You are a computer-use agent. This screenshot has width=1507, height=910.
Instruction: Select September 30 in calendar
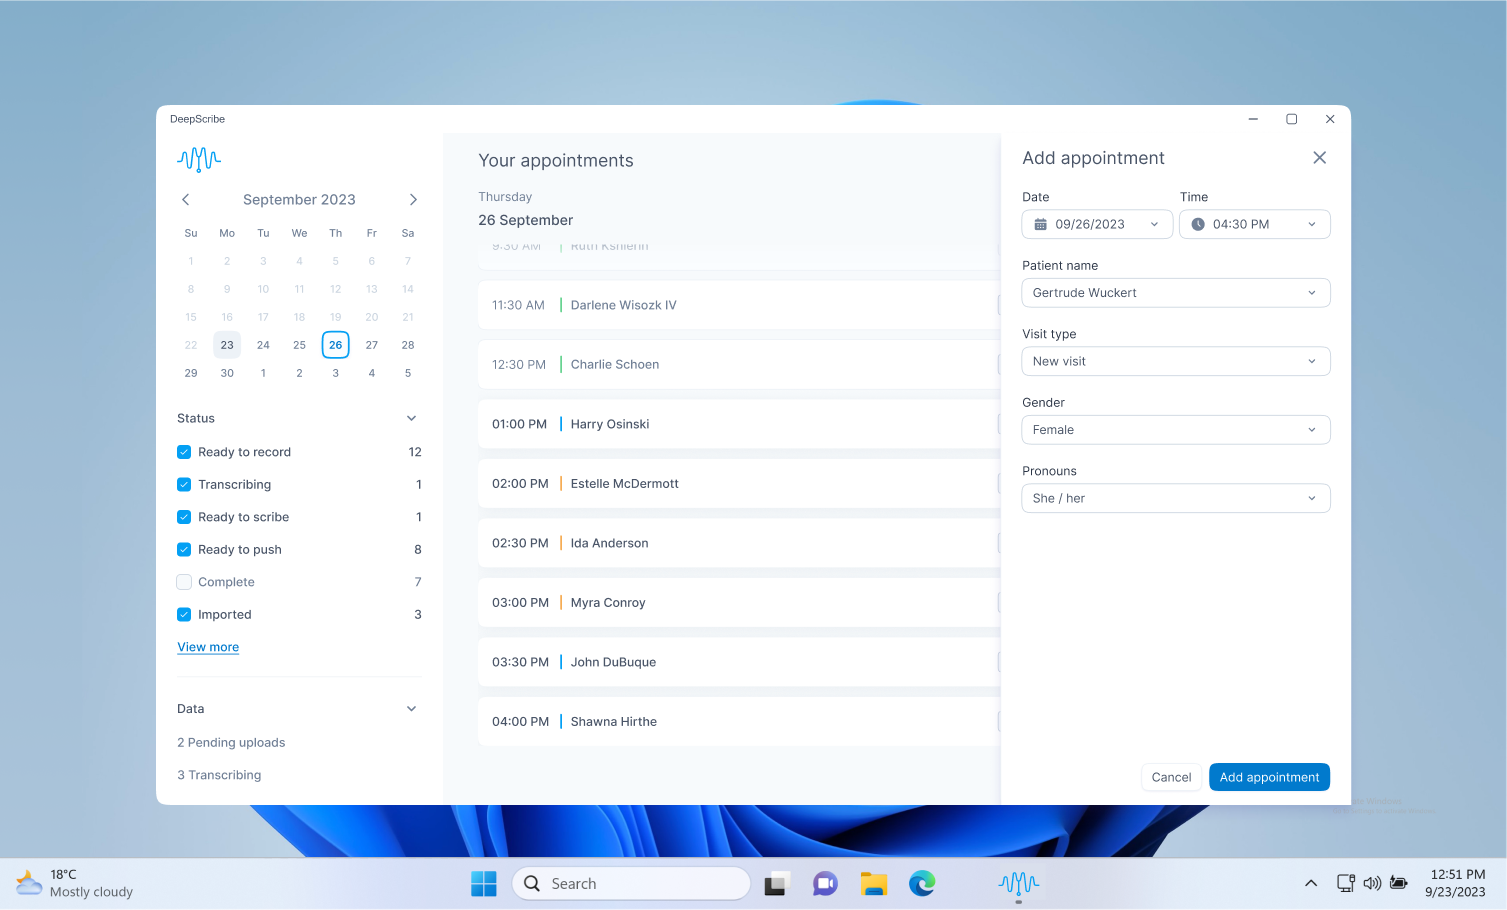(227, 373)
